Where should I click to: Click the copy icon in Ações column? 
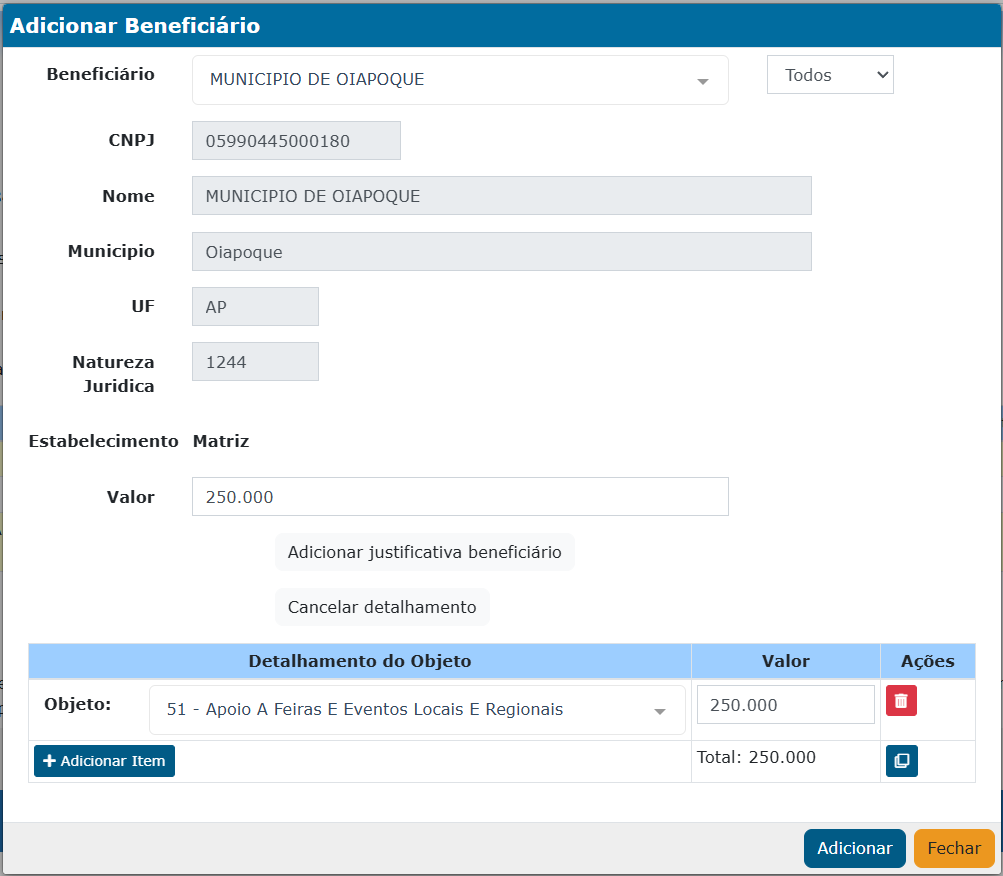pyautogui.click(x=901, y=761)
